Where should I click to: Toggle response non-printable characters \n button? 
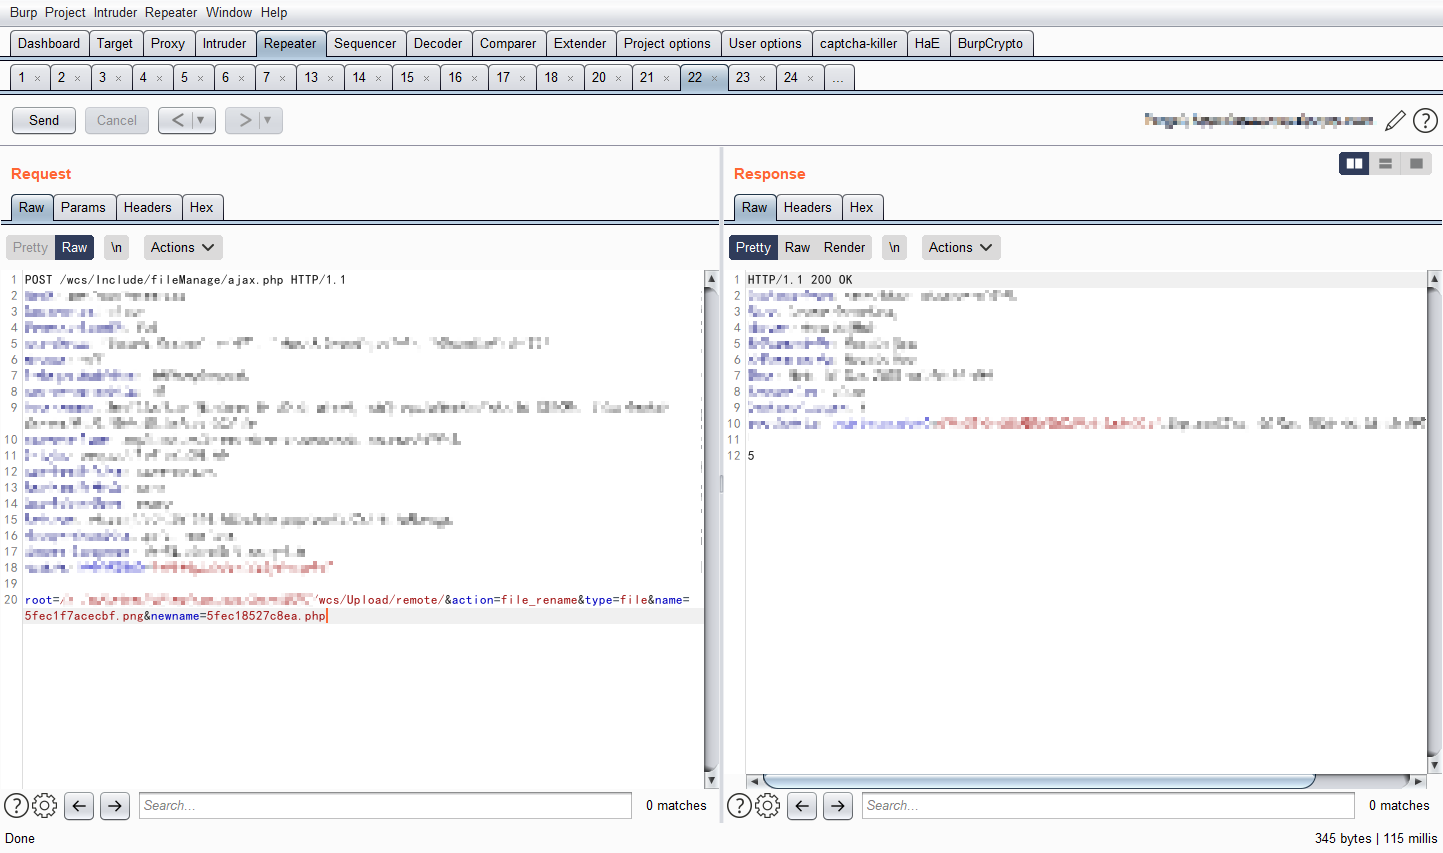(x=895, y=247)
